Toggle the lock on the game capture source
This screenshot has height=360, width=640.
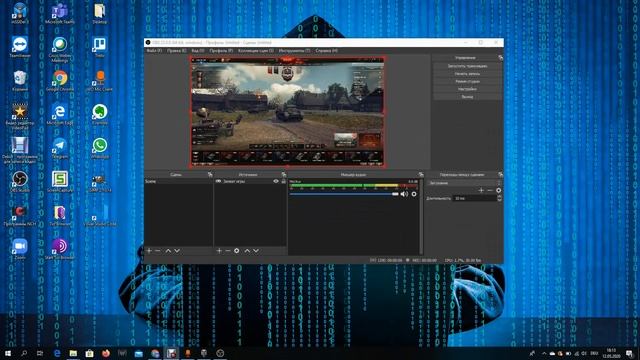coord(284,181)
